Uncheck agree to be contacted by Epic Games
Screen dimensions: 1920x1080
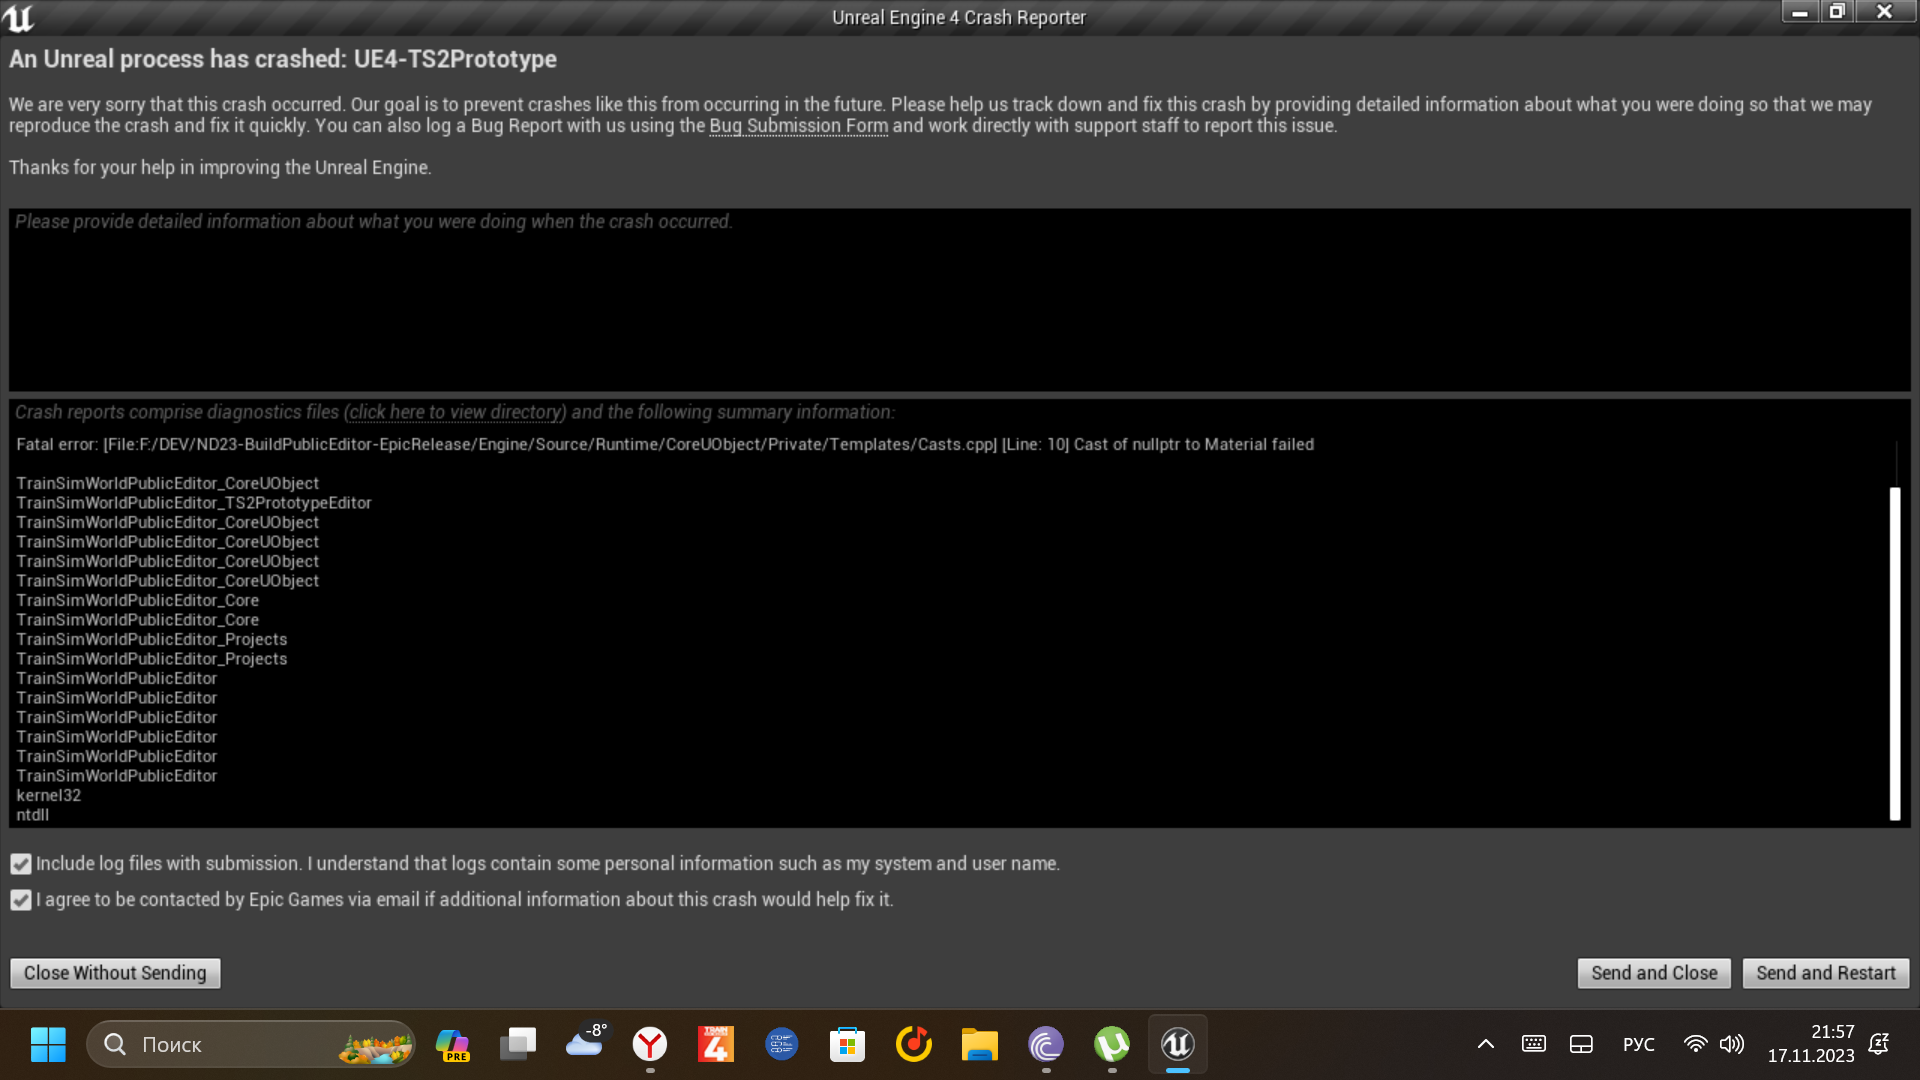(21, 900)
